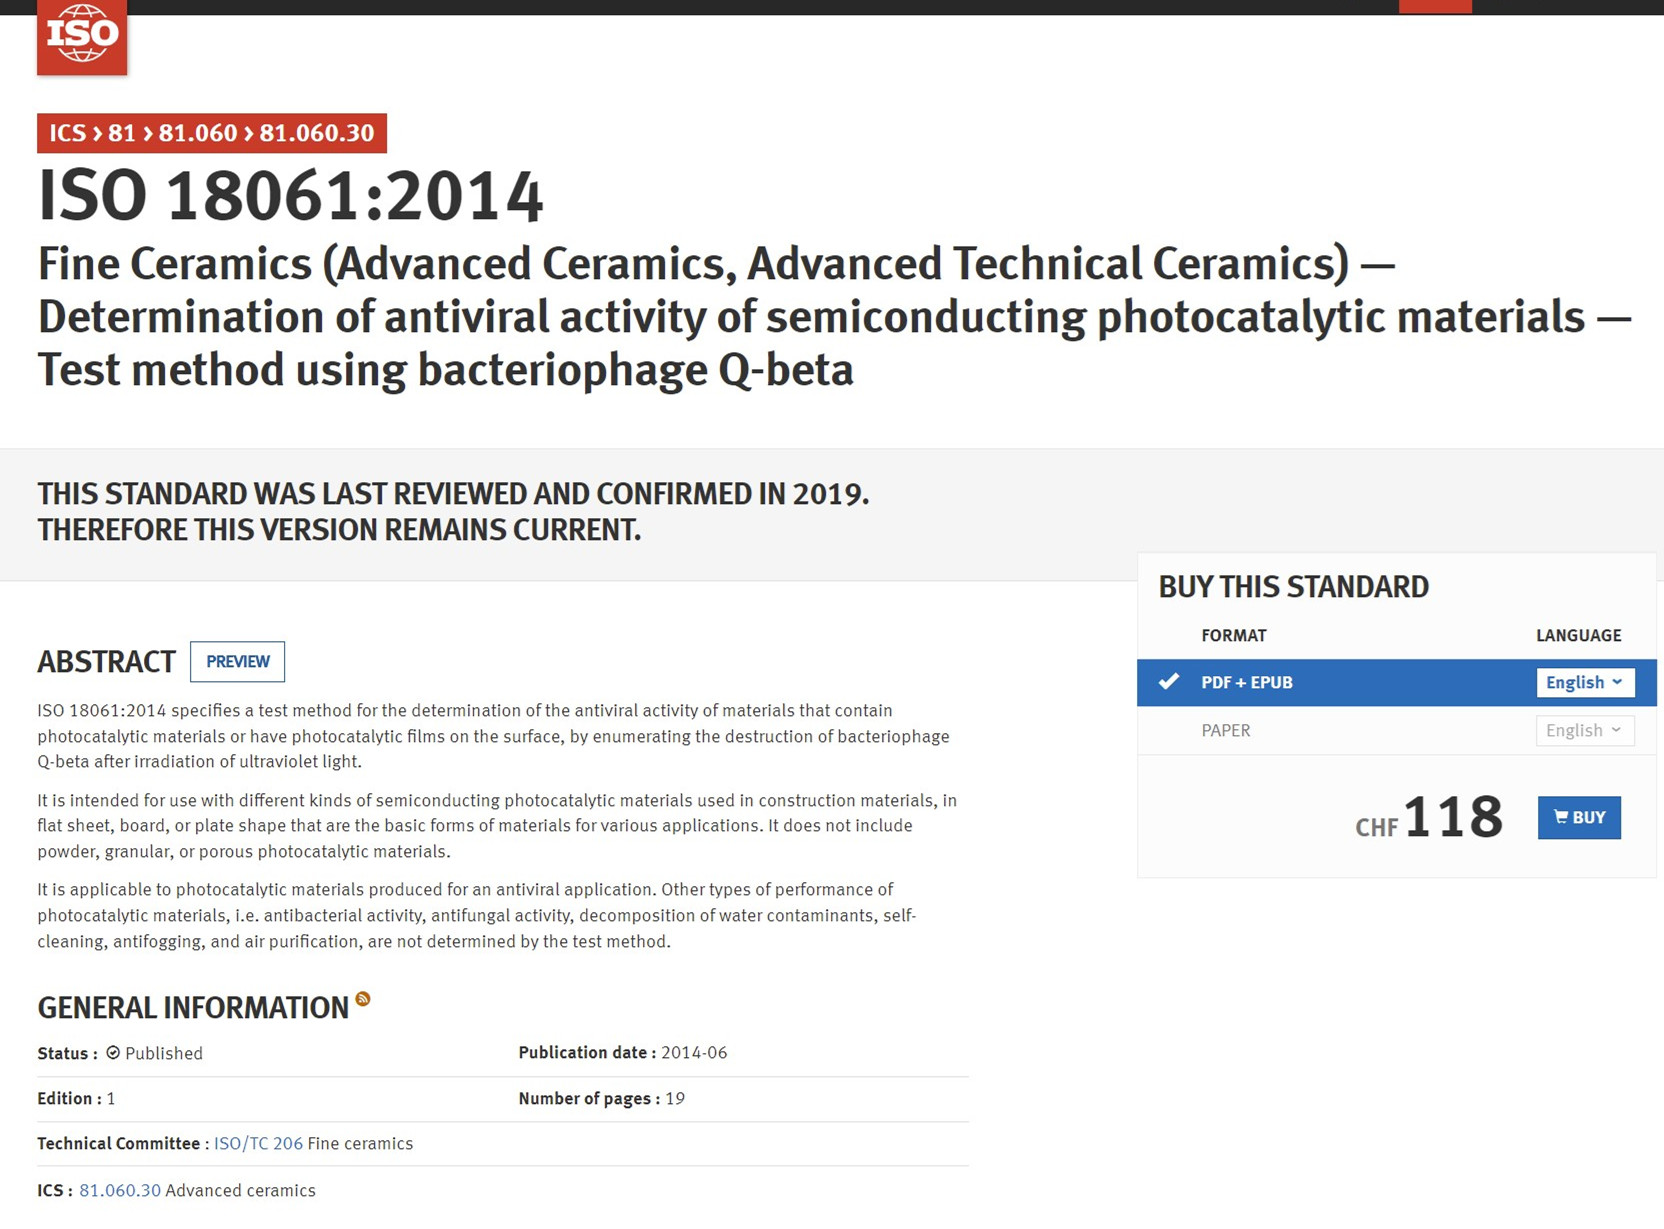This screenshot has width=1664, height=1229.
Task: Go to ICS 81 in the breadcrumb
Action: point(122,133)
